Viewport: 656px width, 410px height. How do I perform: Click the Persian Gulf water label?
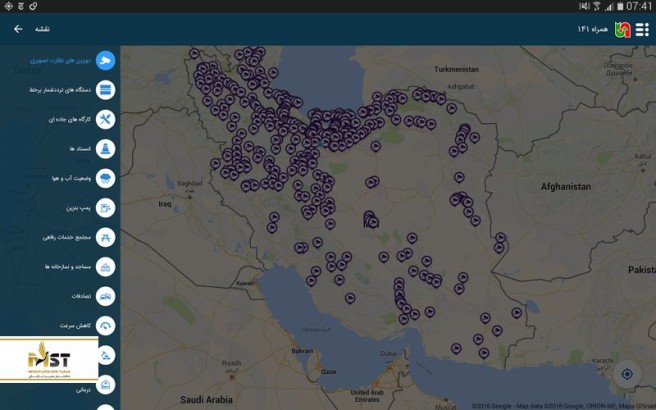pyautogui.click(x=316, y=330)
